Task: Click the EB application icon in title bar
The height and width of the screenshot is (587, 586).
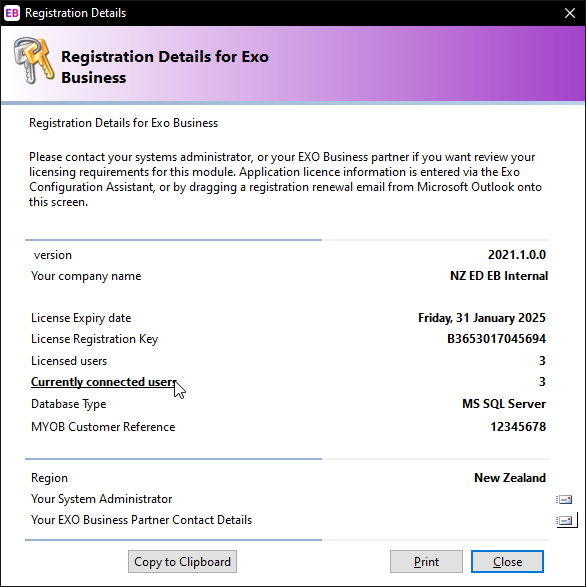Action: tap(12, 13)
